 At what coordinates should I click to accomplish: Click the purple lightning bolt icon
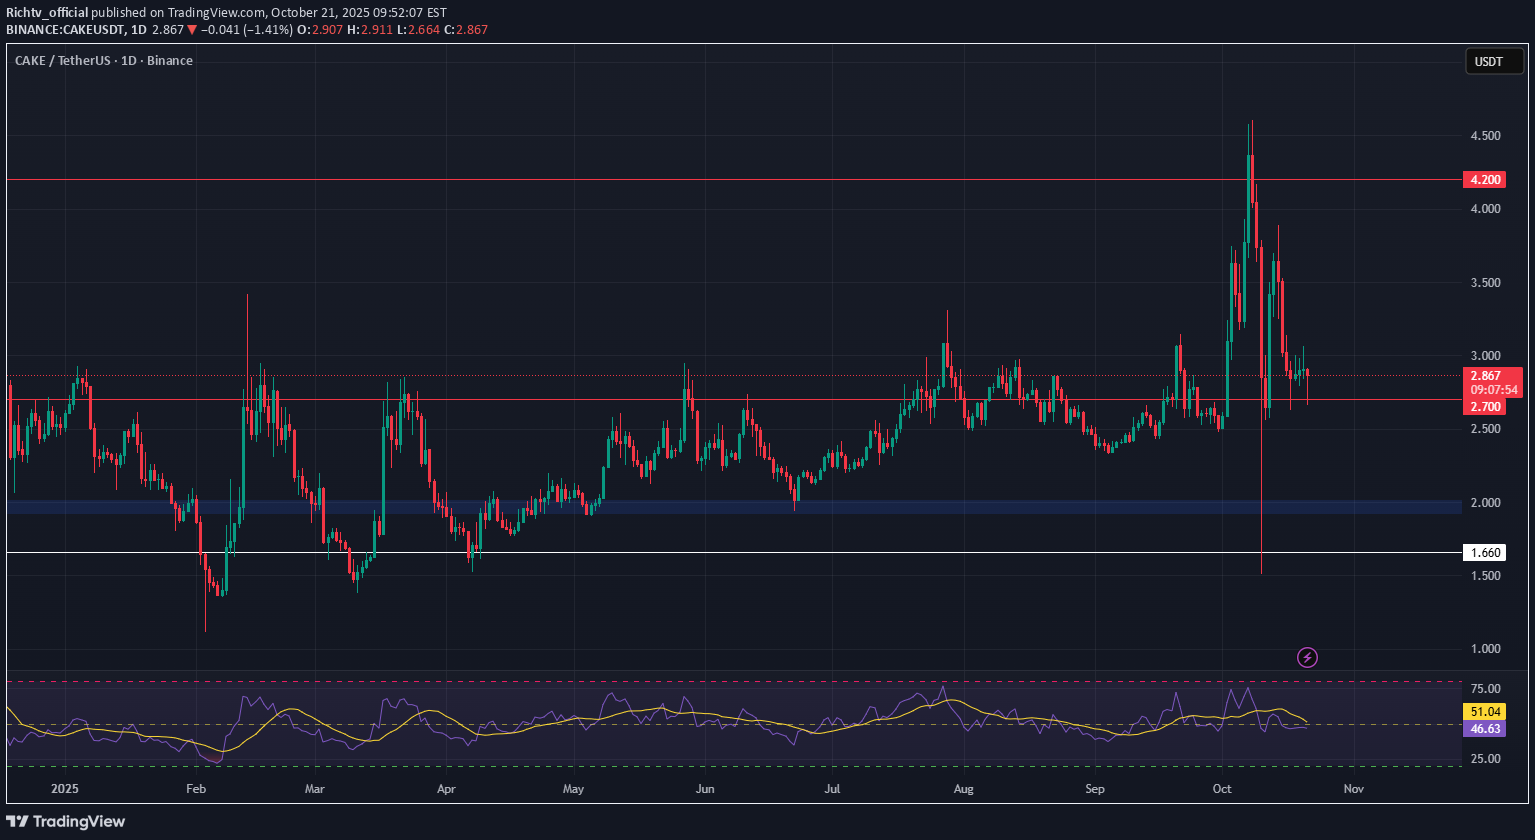(1307, 657)
